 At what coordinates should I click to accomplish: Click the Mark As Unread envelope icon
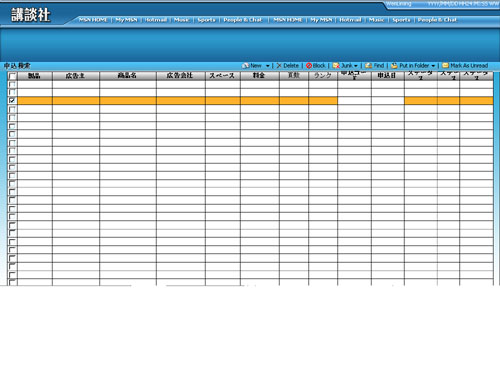click(445, 65)
